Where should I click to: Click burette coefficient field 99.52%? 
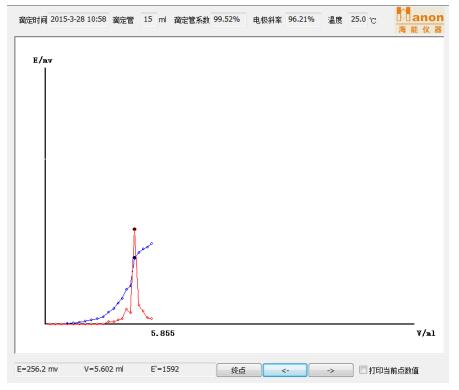pos(227,19)
